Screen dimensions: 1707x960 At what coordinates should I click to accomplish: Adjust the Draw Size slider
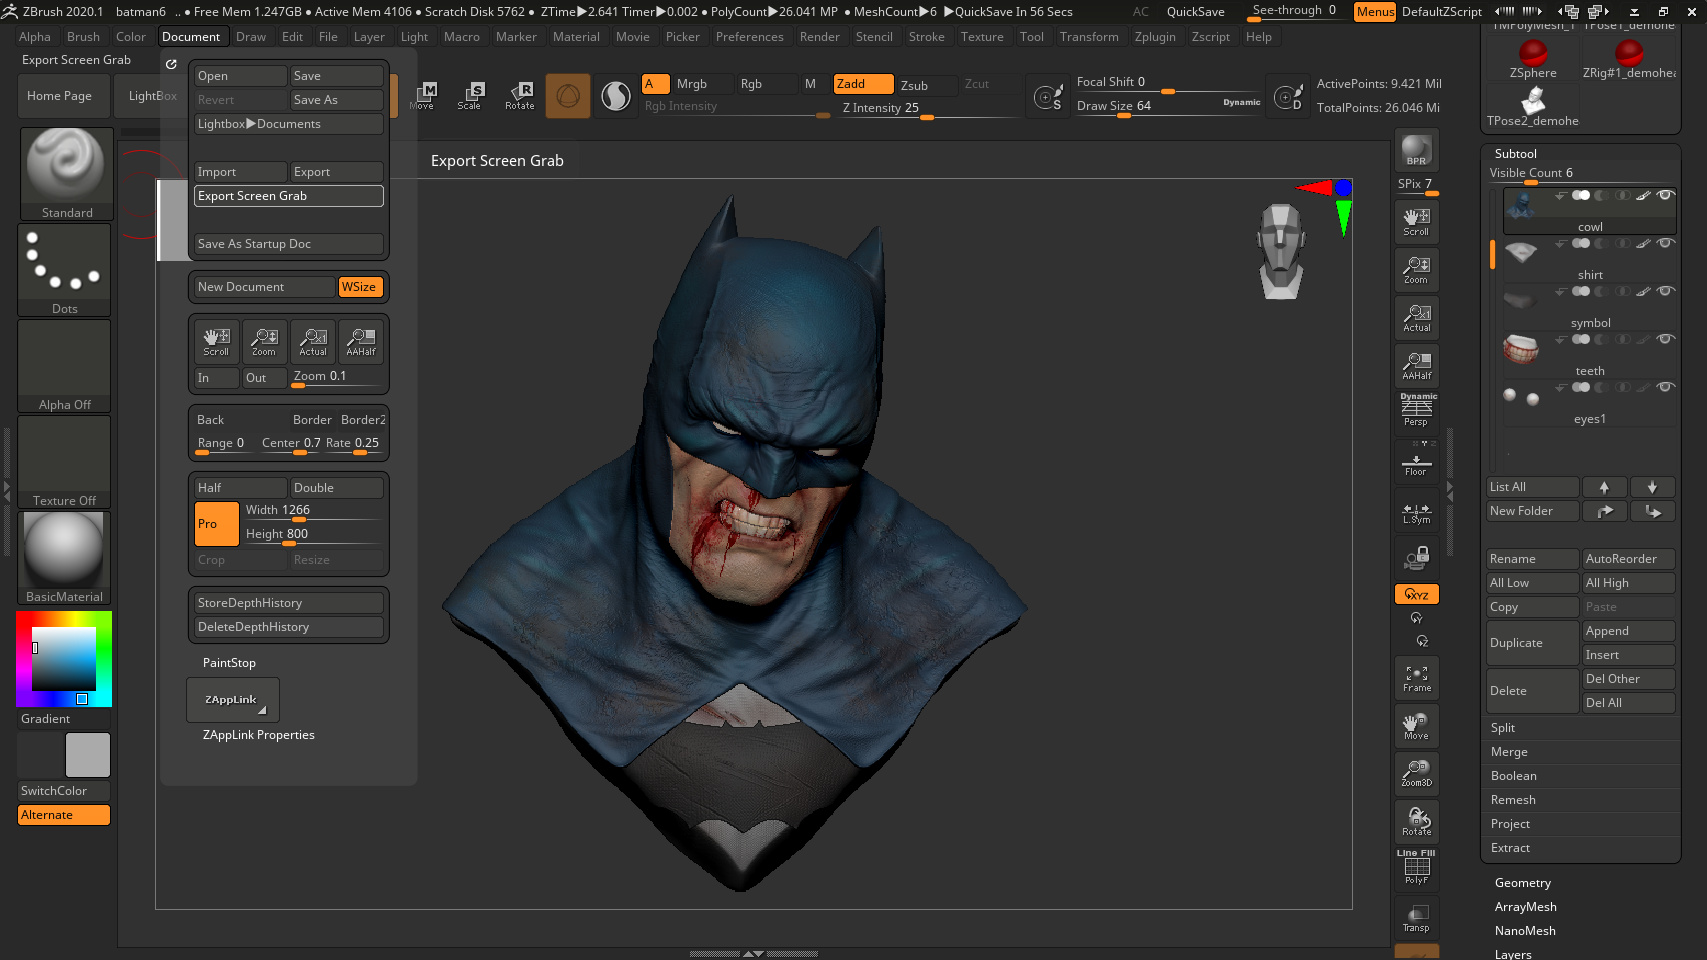point(1168,106)
